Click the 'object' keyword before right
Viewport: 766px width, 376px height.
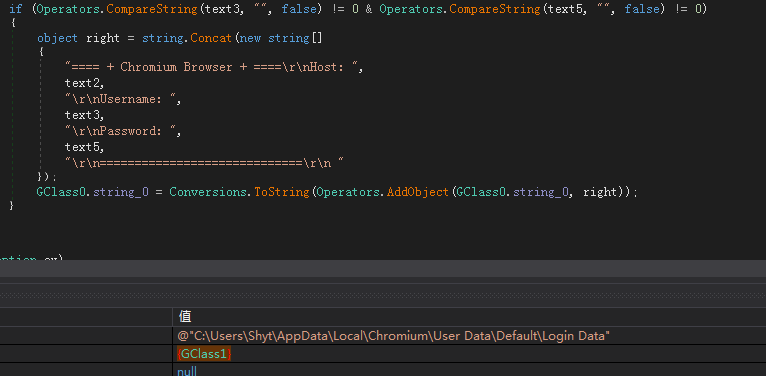(x=57, y=38)
